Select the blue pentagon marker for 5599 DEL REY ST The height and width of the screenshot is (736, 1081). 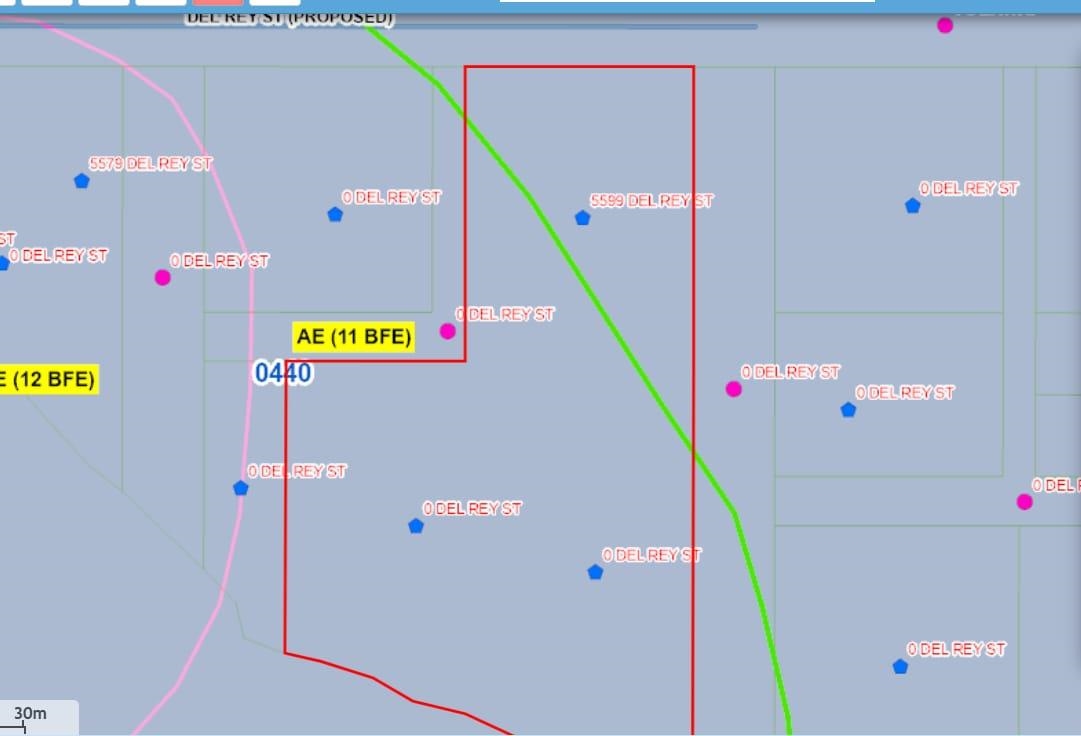pyautogui.click(x=582, y=218)
